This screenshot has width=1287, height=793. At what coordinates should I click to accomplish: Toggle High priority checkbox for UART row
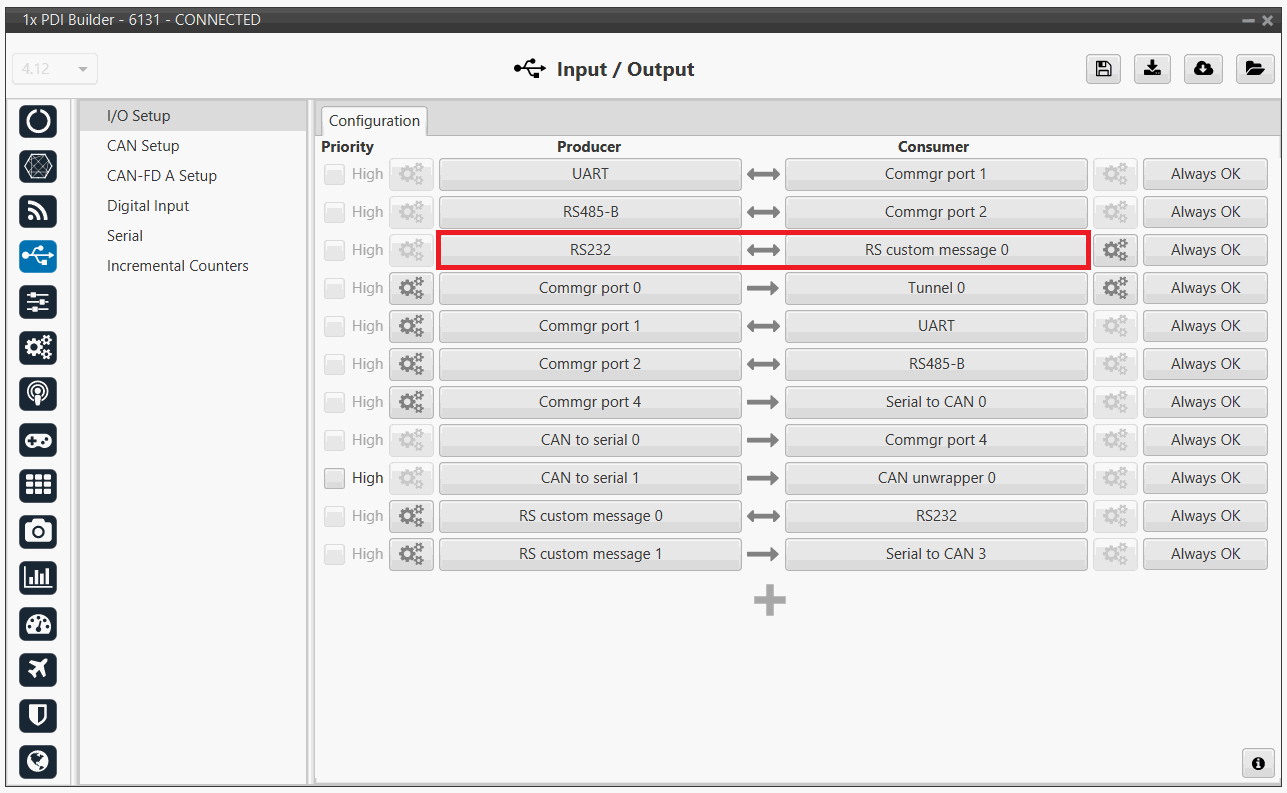(x=334, y=174)
